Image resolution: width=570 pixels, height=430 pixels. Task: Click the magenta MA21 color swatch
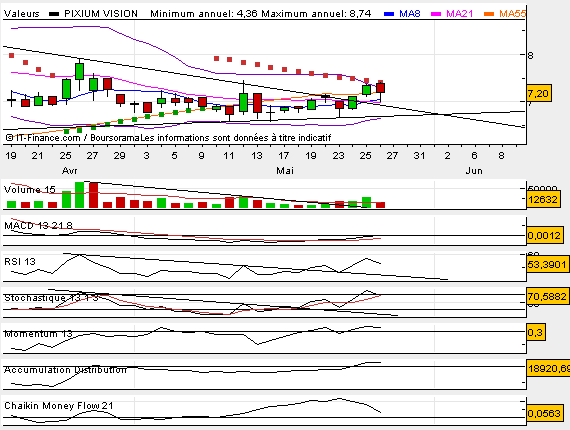coord(436,14)
